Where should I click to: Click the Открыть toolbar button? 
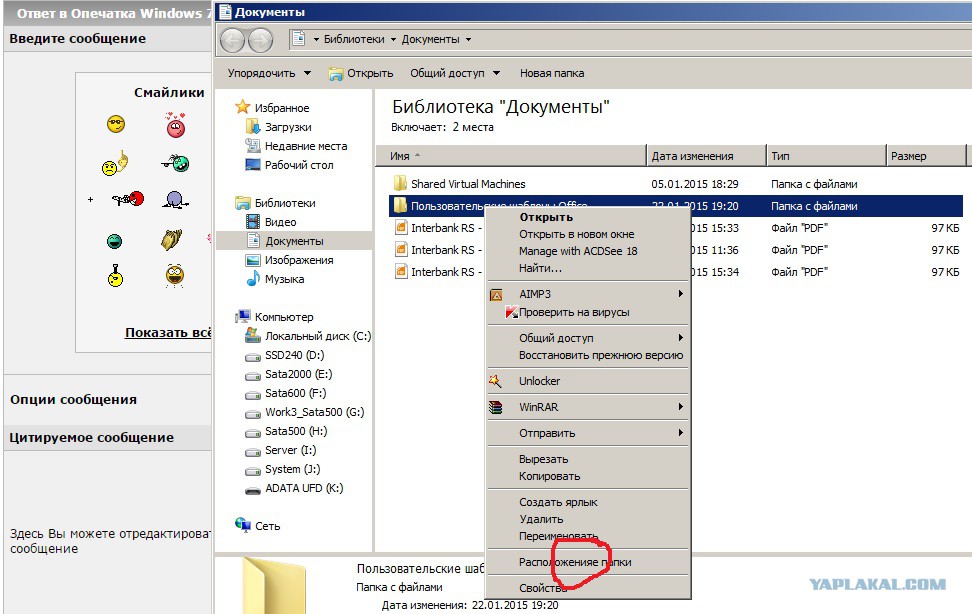pos(361,73)
